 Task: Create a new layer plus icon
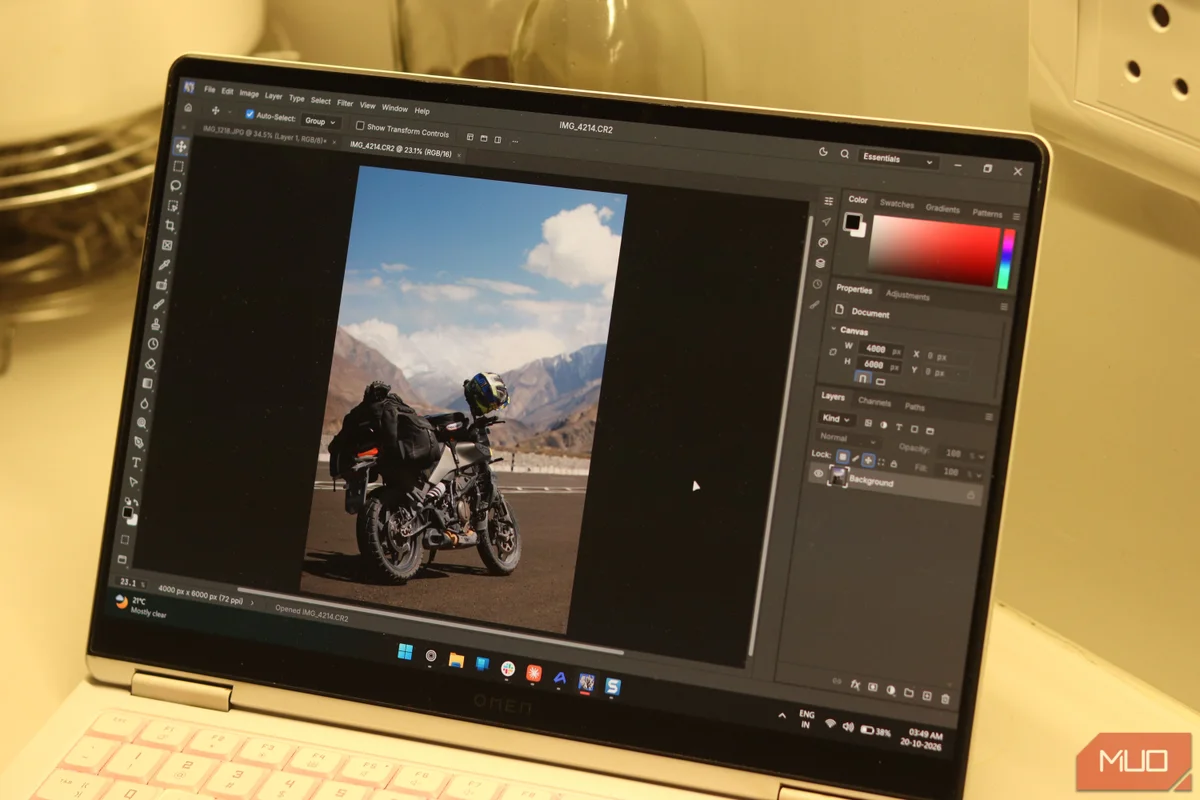[927, 695]
